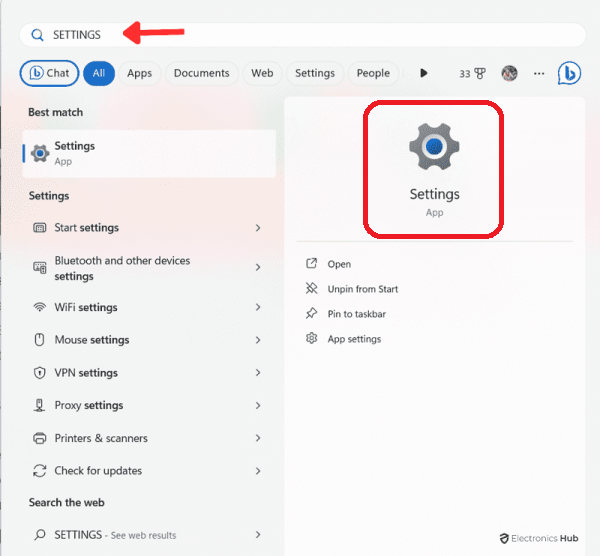Viewport: 600px width, 556px height.
Task: Click the Unpin crossed-pin icon
Action: 311,288
